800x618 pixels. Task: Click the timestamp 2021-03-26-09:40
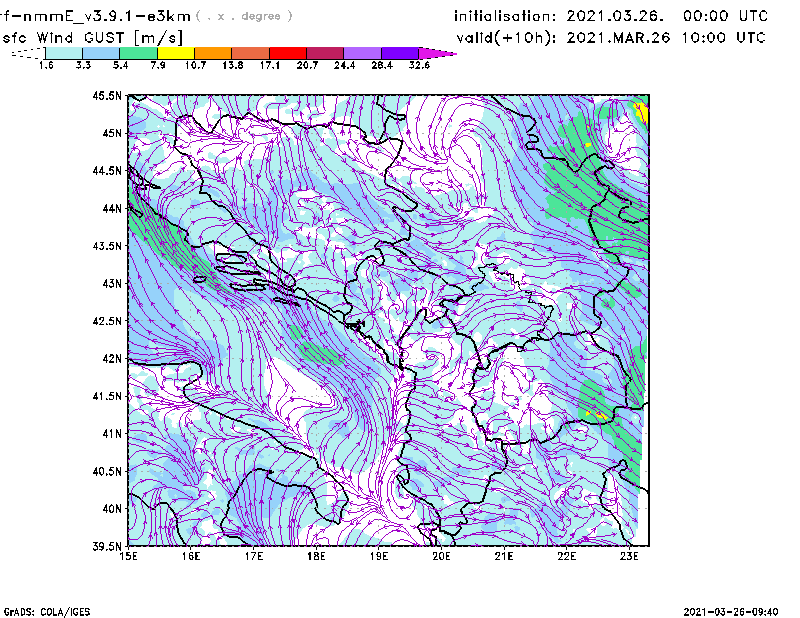pos(731,612)
